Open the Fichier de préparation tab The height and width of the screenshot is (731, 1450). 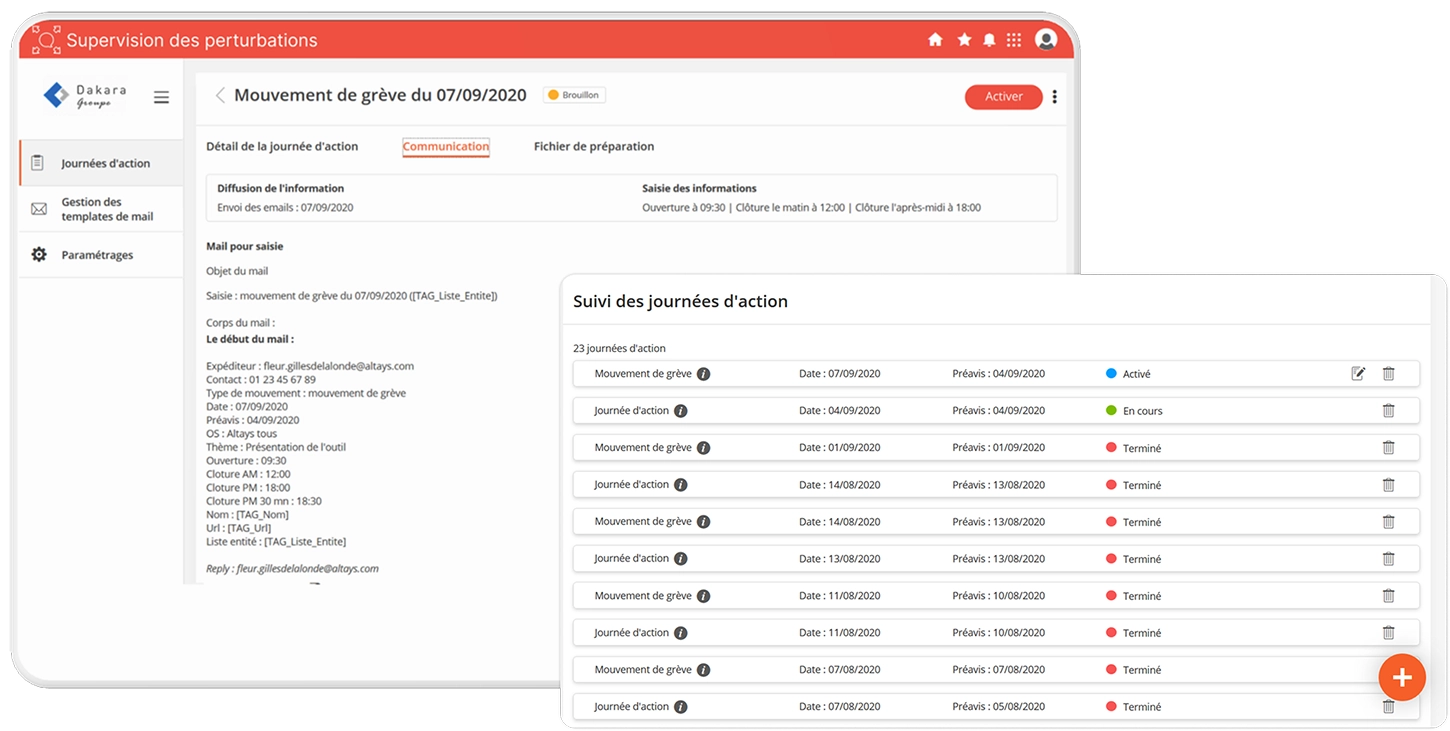593,146
